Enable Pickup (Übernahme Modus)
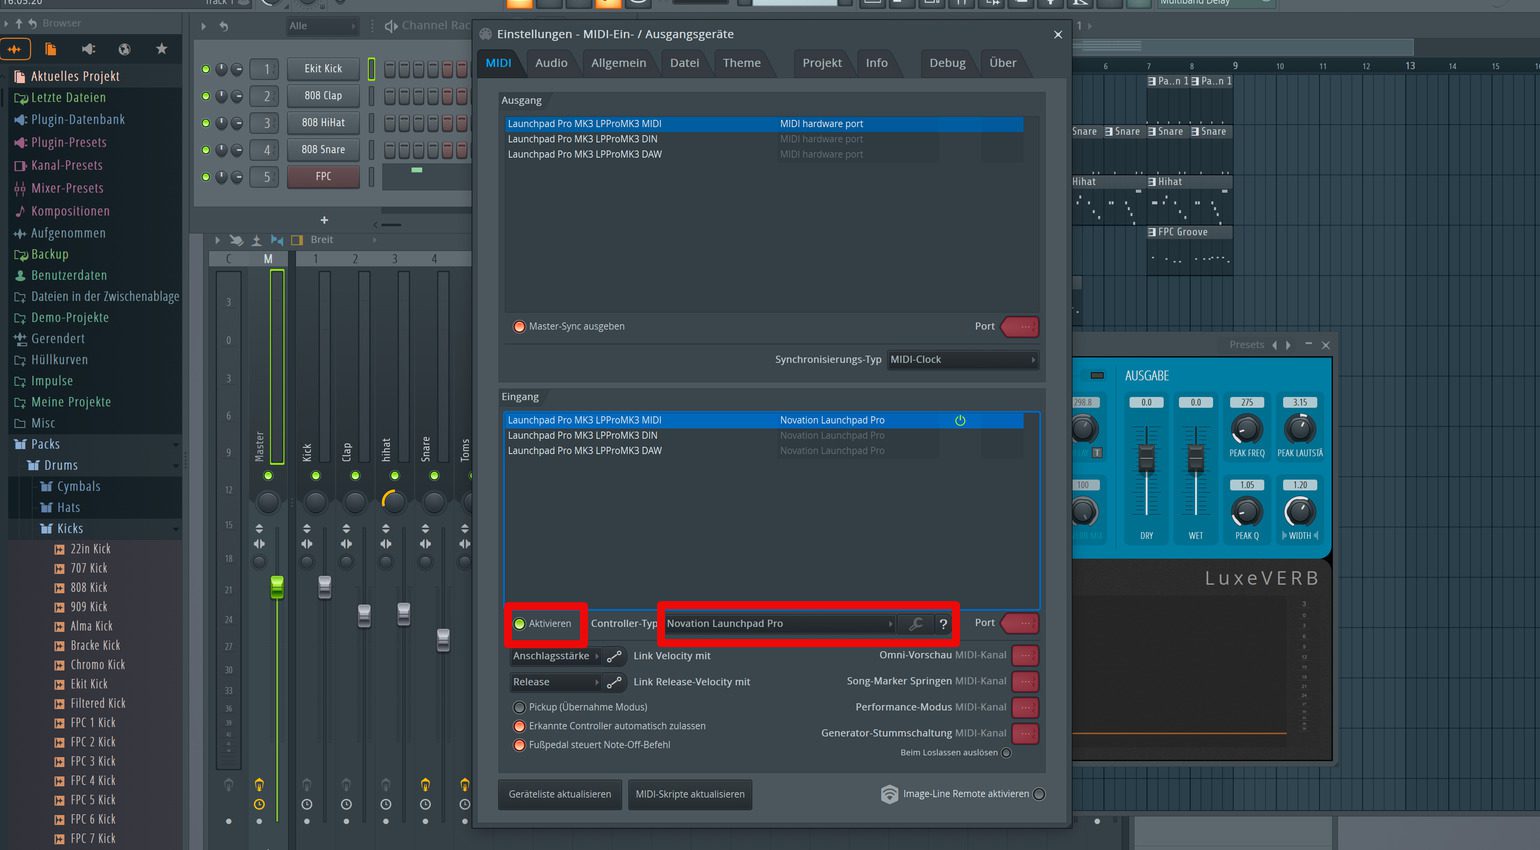This screenshot has width=1540, height=850. coord(519,707)
